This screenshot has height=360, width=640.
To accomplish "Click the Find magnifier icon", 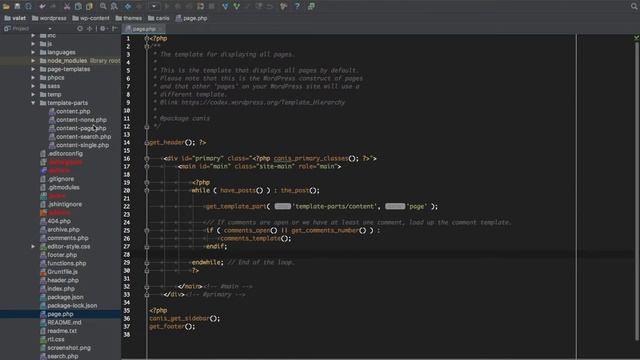I will 103,6.
